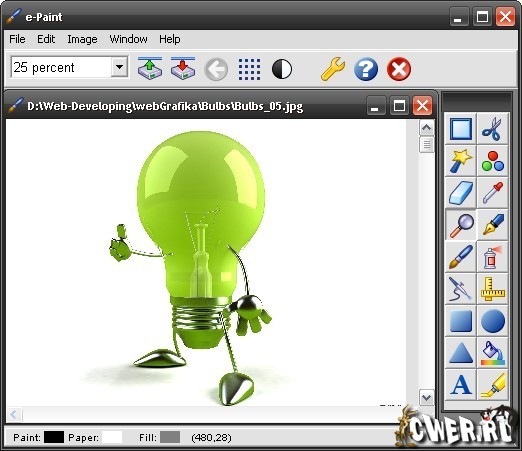This screenshot has height=451, width=522.
Task: Click the white Paper color swatch
Action: click(112, 437)
